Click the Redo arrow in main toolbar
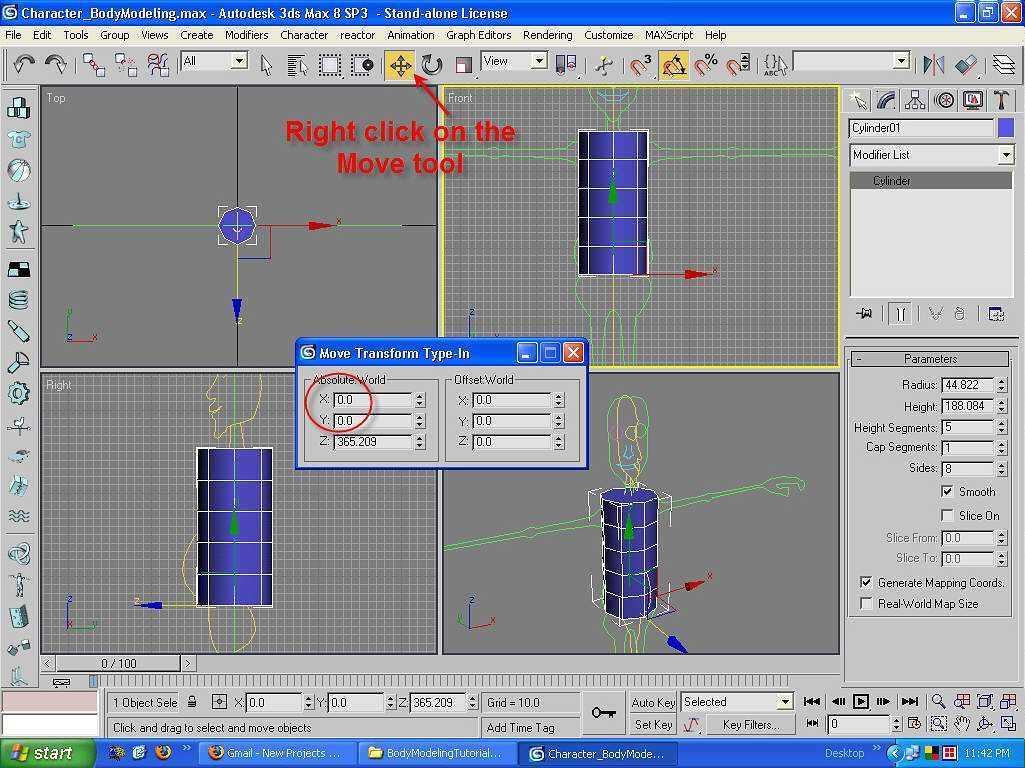 (56, 64)
